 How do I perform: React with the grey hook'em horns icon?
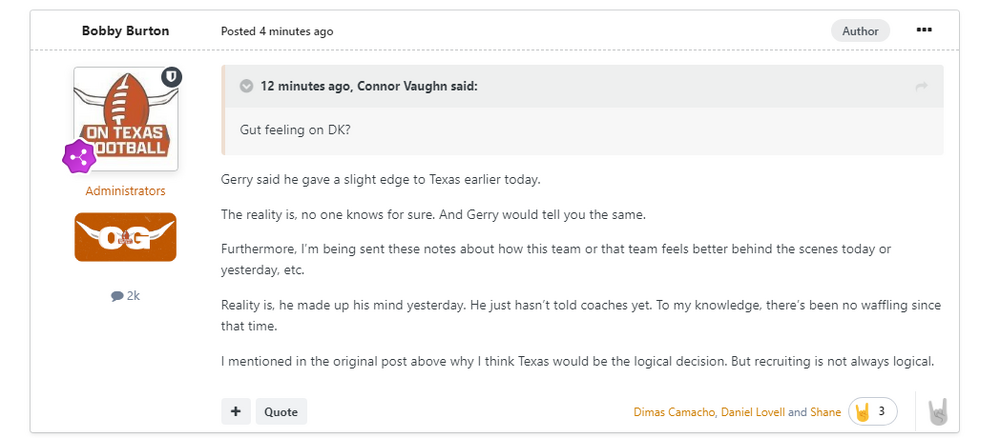(937, 411)
